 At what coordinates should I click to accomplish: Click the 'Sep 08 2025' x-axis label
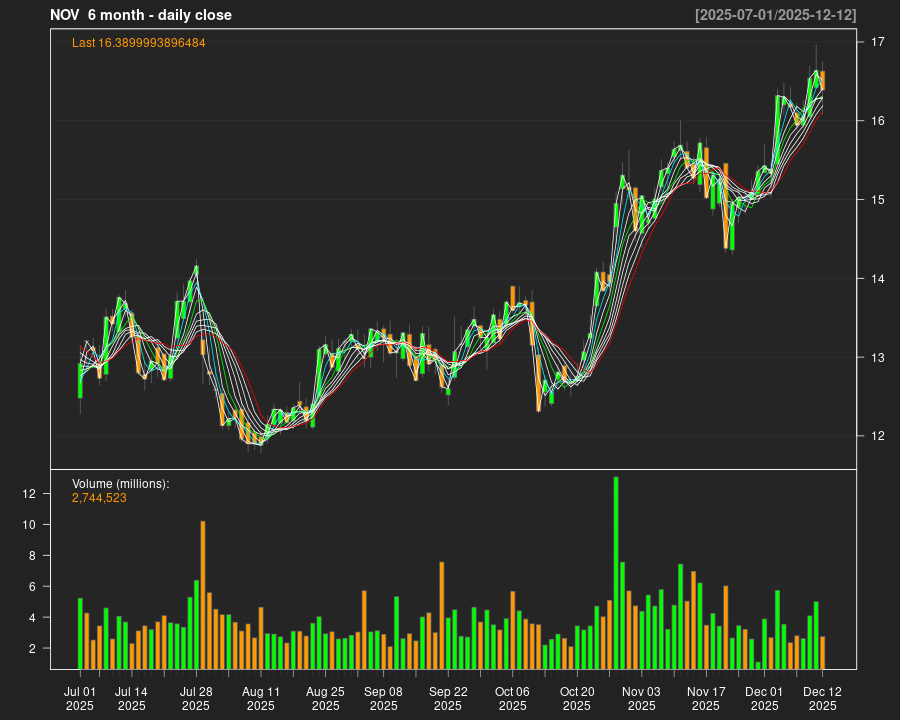tap(383, 698)
